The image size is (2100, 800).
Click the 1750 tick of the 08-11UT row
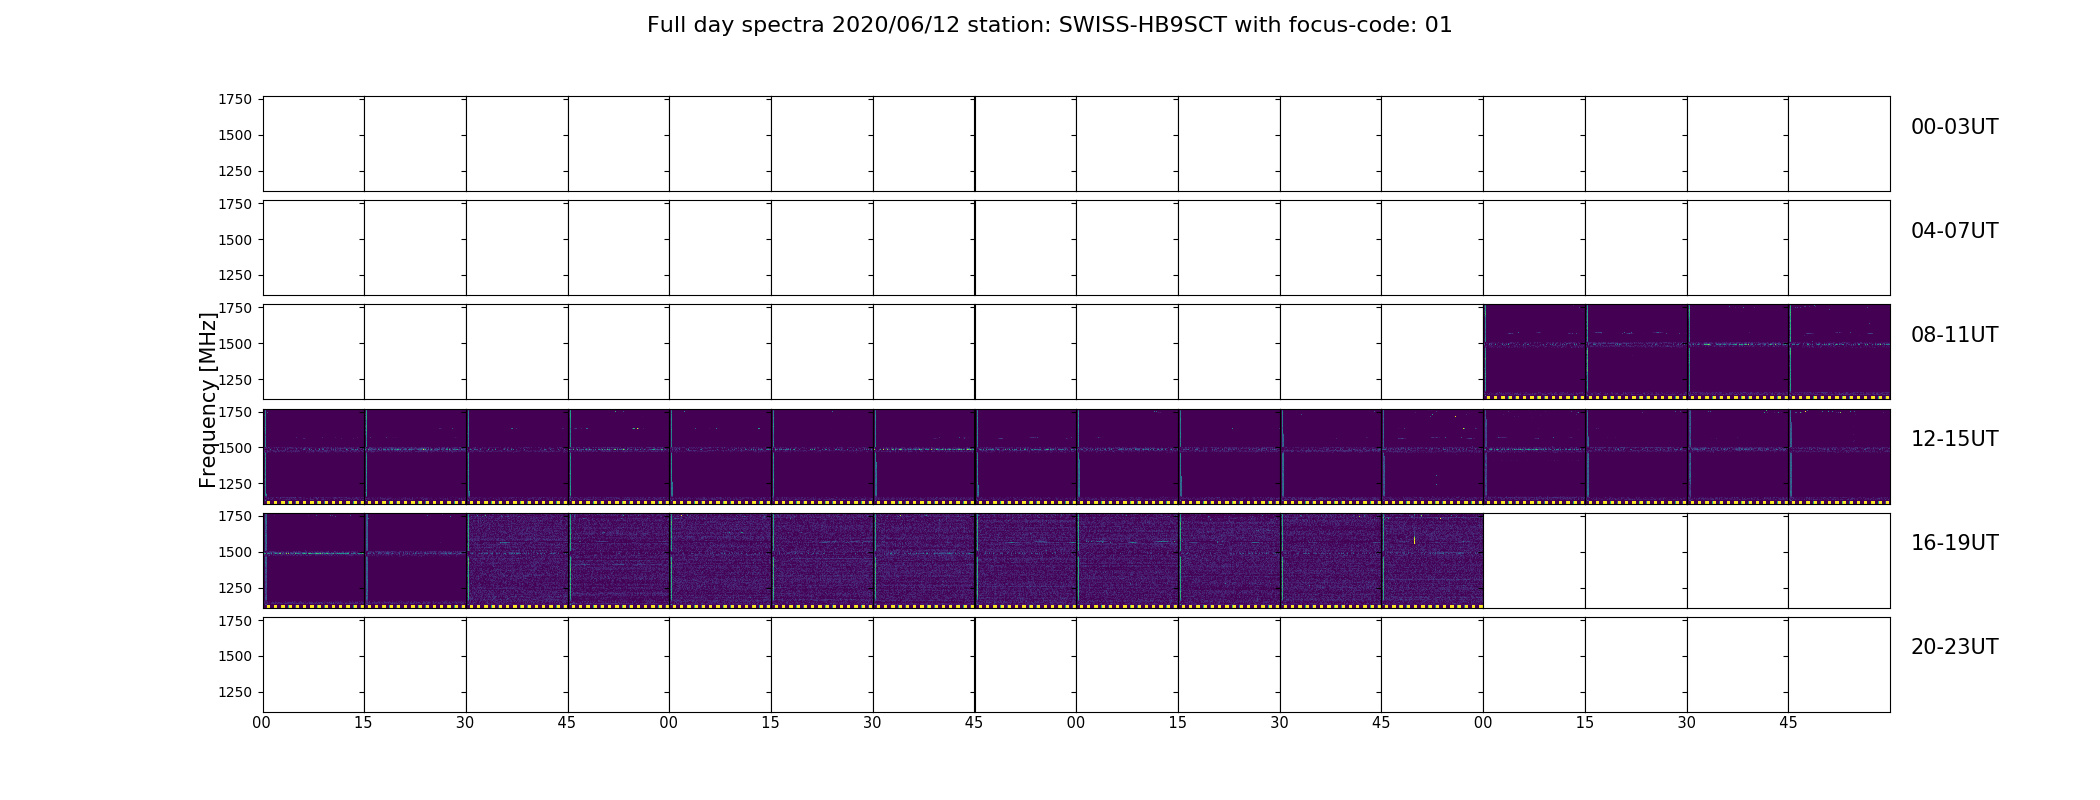point(234,308)
